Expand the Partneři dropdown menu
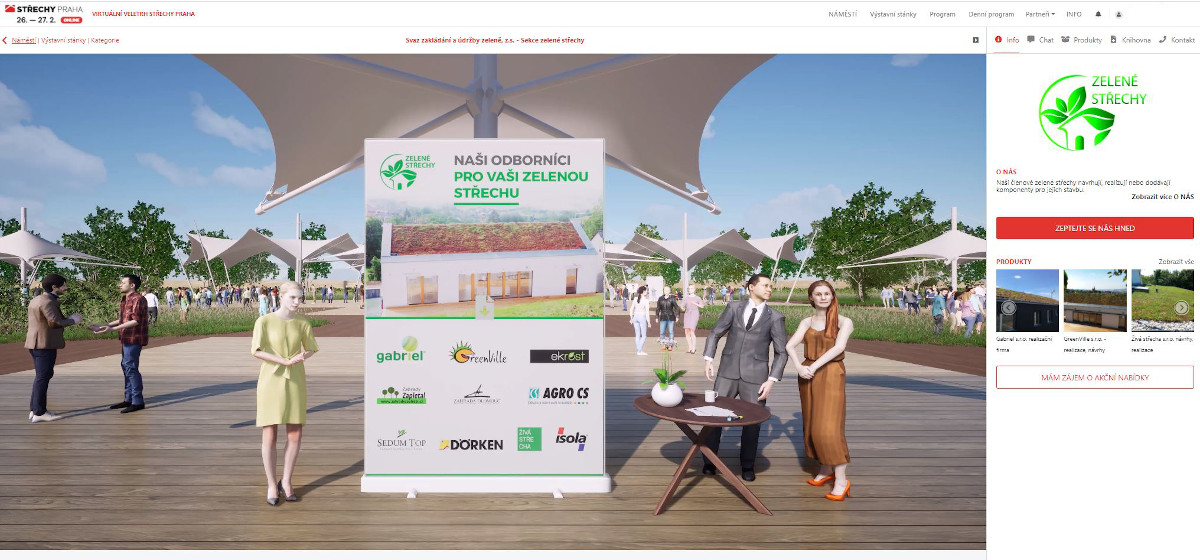 [x=1040, y=14]
